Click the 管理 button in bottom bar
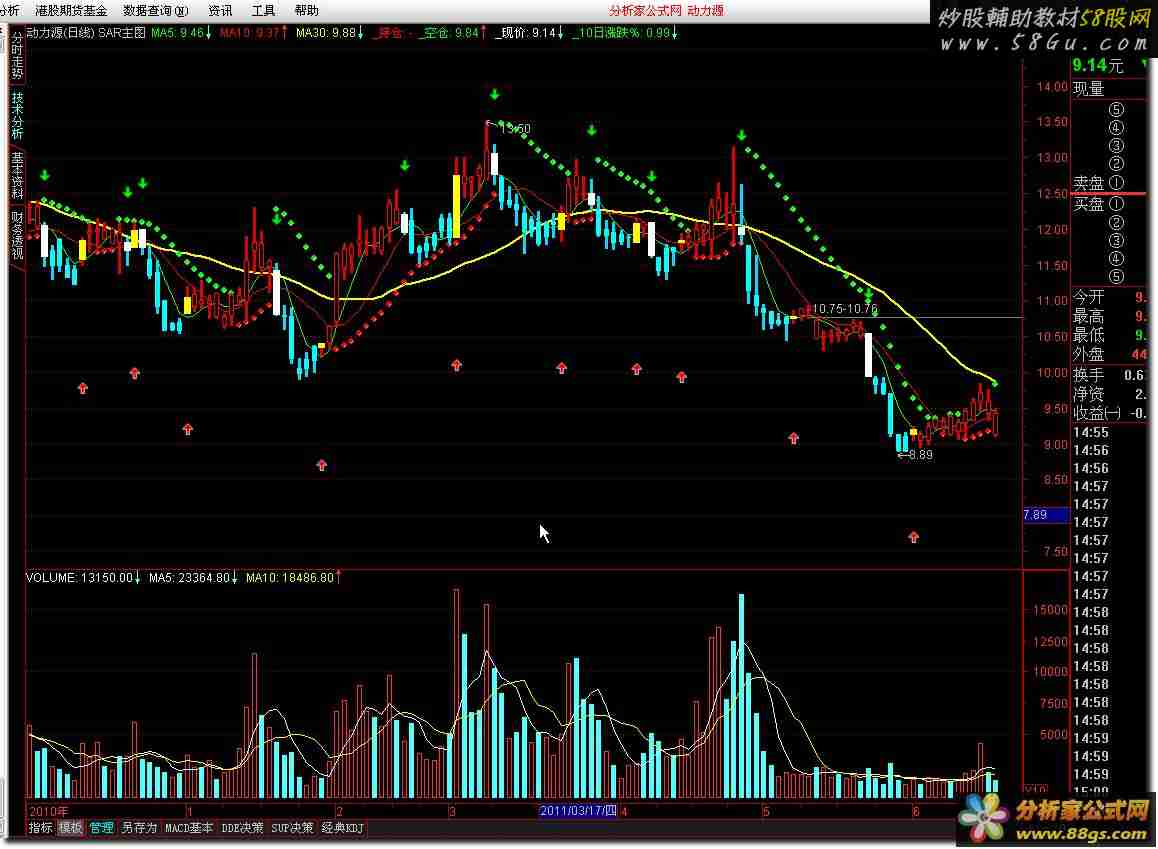The width and height of the screenshot is (1158, 849). [101, 828]
